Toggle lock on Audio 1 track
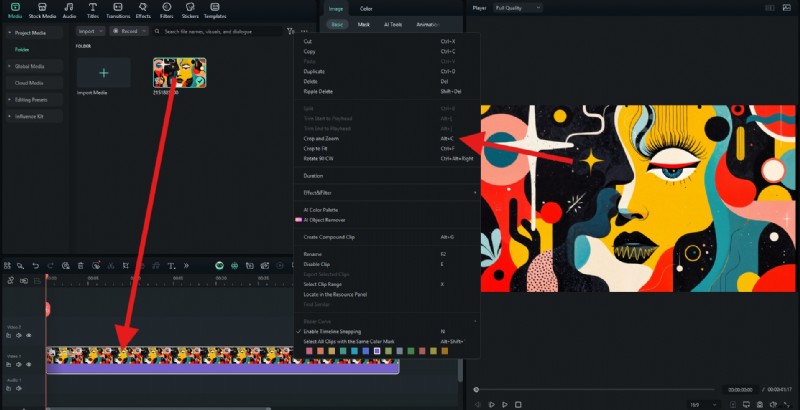The image size is (800, 410). point(9,389)
